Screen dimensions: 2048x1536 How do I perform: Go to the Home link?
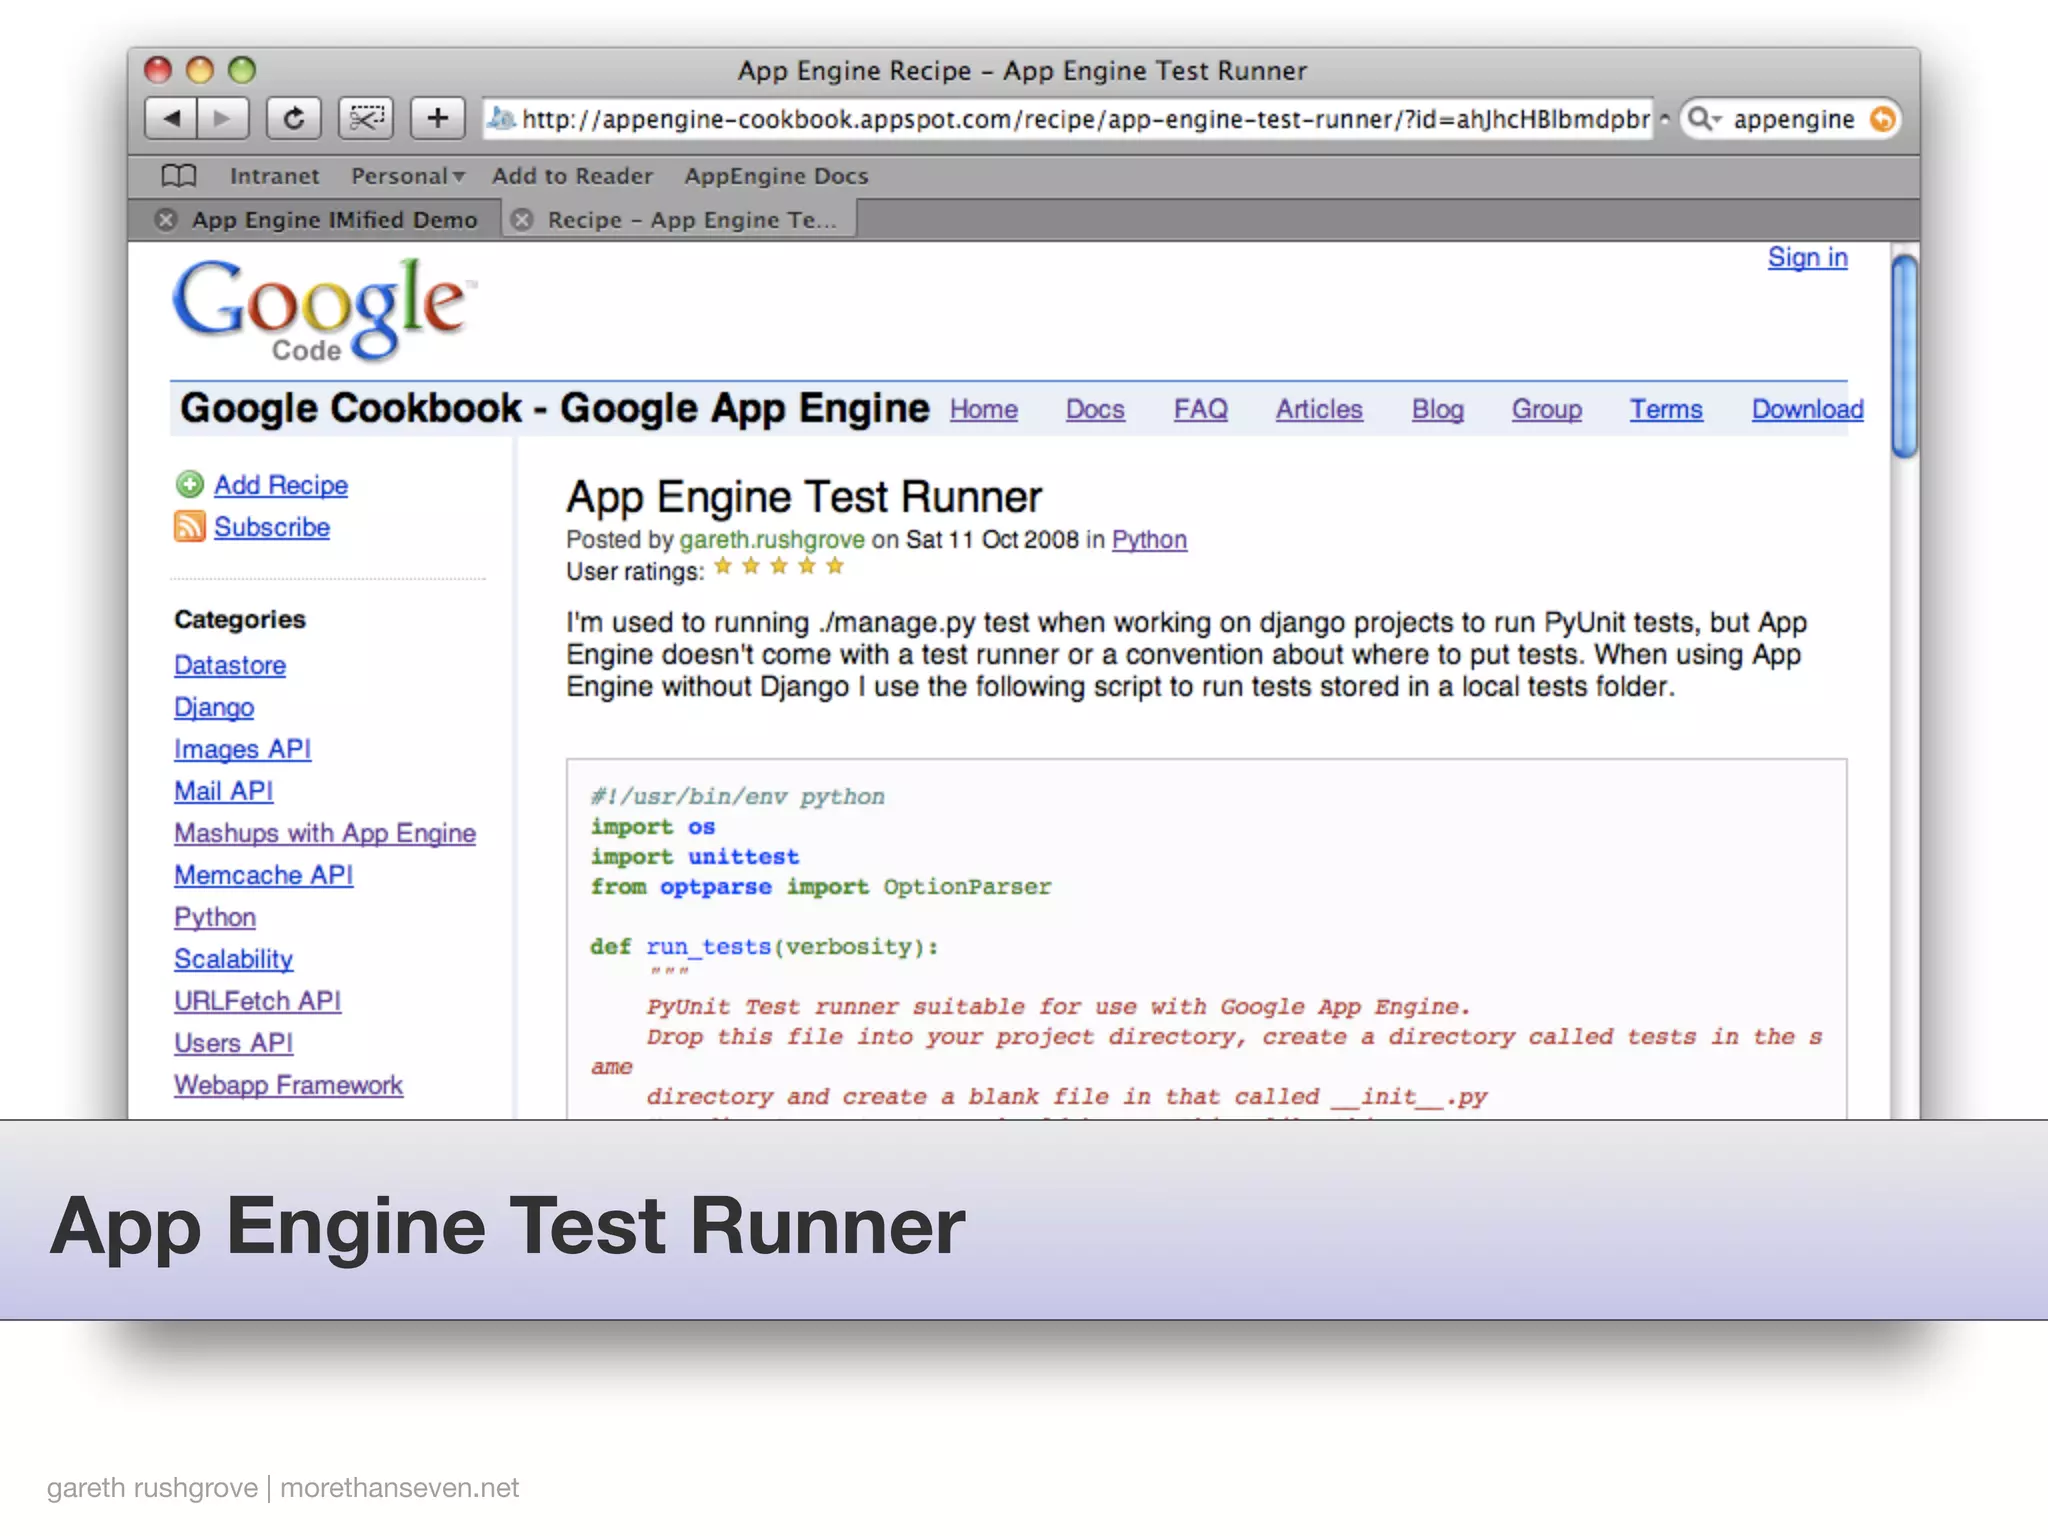click(984, 409)
